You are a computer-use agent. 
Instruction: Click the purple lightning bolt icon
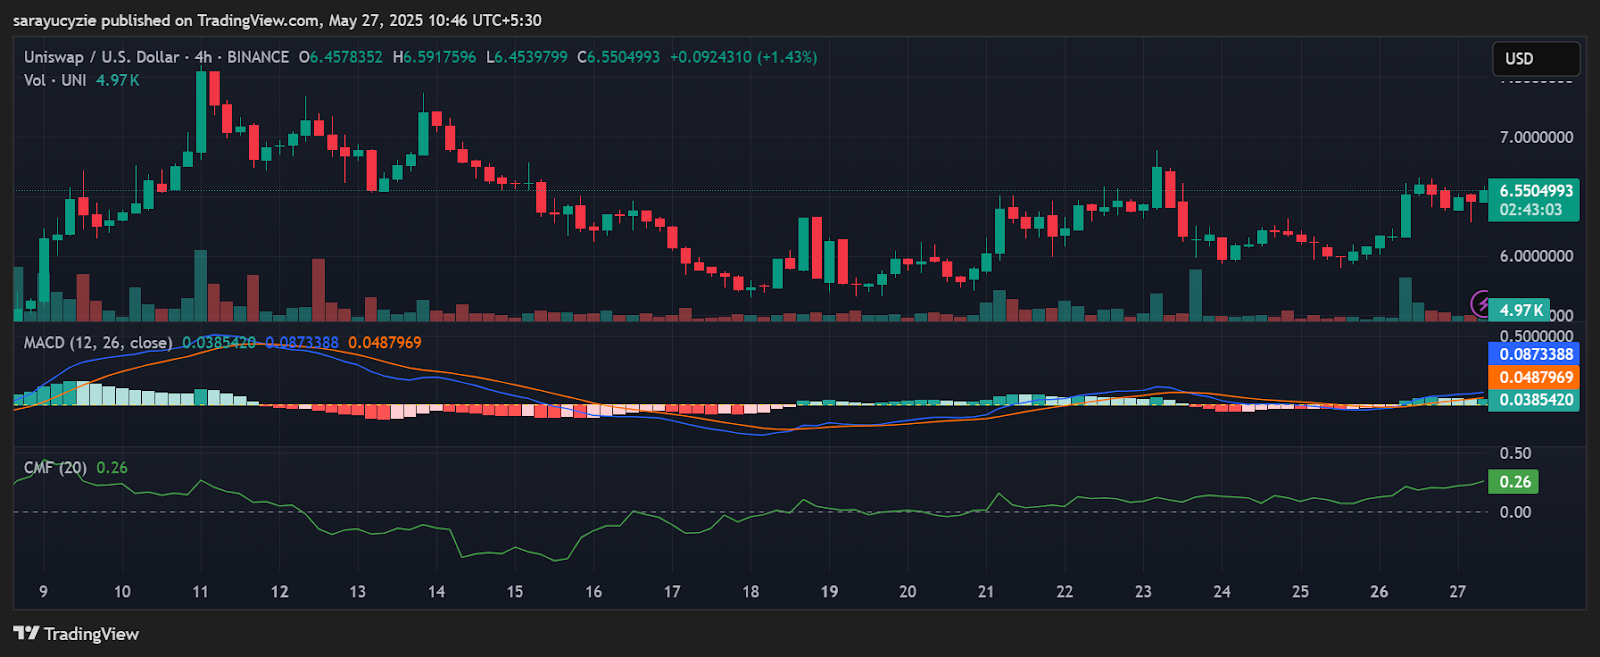pyautogui.click(x=1480, y=302)
